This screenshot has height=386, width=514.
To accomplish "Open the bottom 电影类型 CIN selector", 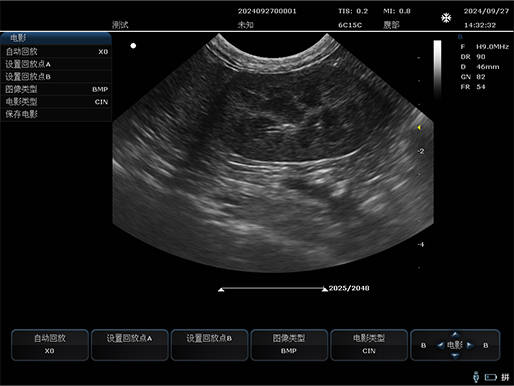I will tap(369, 345).
